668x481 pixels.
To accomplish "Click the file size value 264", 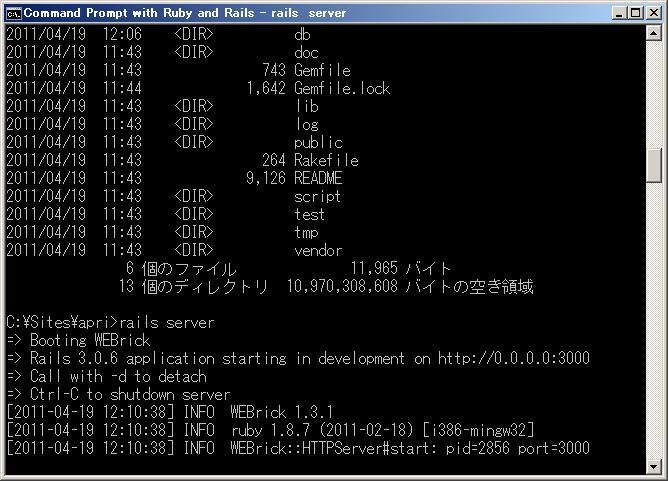I will point(274,160).
